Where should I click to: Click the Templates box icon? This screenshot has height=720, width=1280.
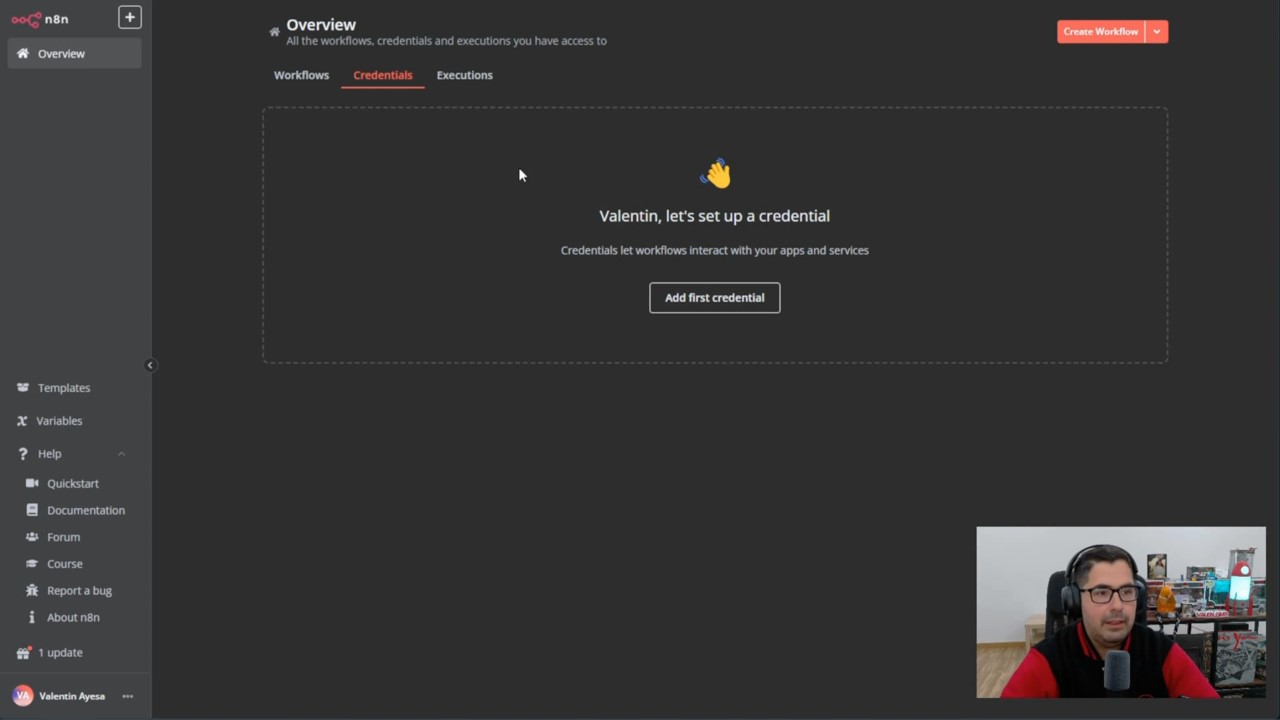pos(23,388)
